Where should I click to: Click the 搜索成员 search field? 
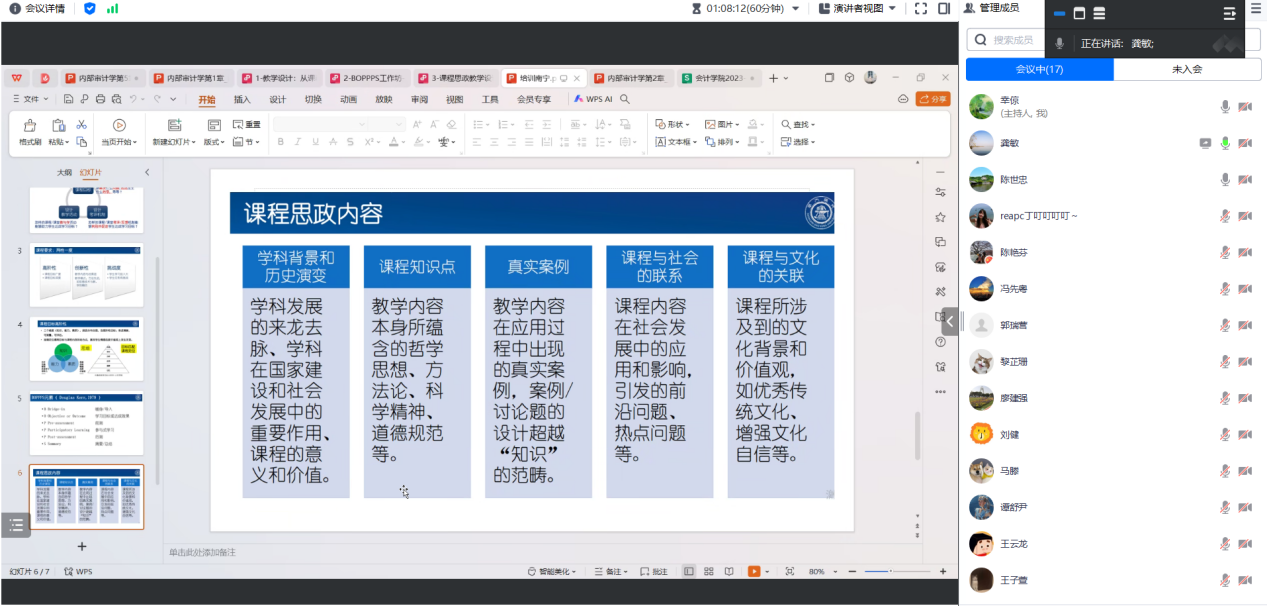click(1011, 40)
